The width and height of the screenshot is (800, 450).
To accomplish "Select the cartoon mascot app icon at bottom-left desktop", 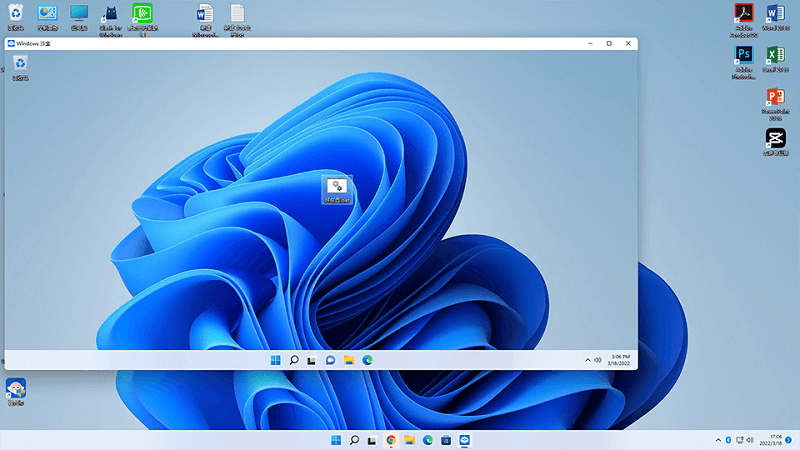I will [x=16, y=392].
